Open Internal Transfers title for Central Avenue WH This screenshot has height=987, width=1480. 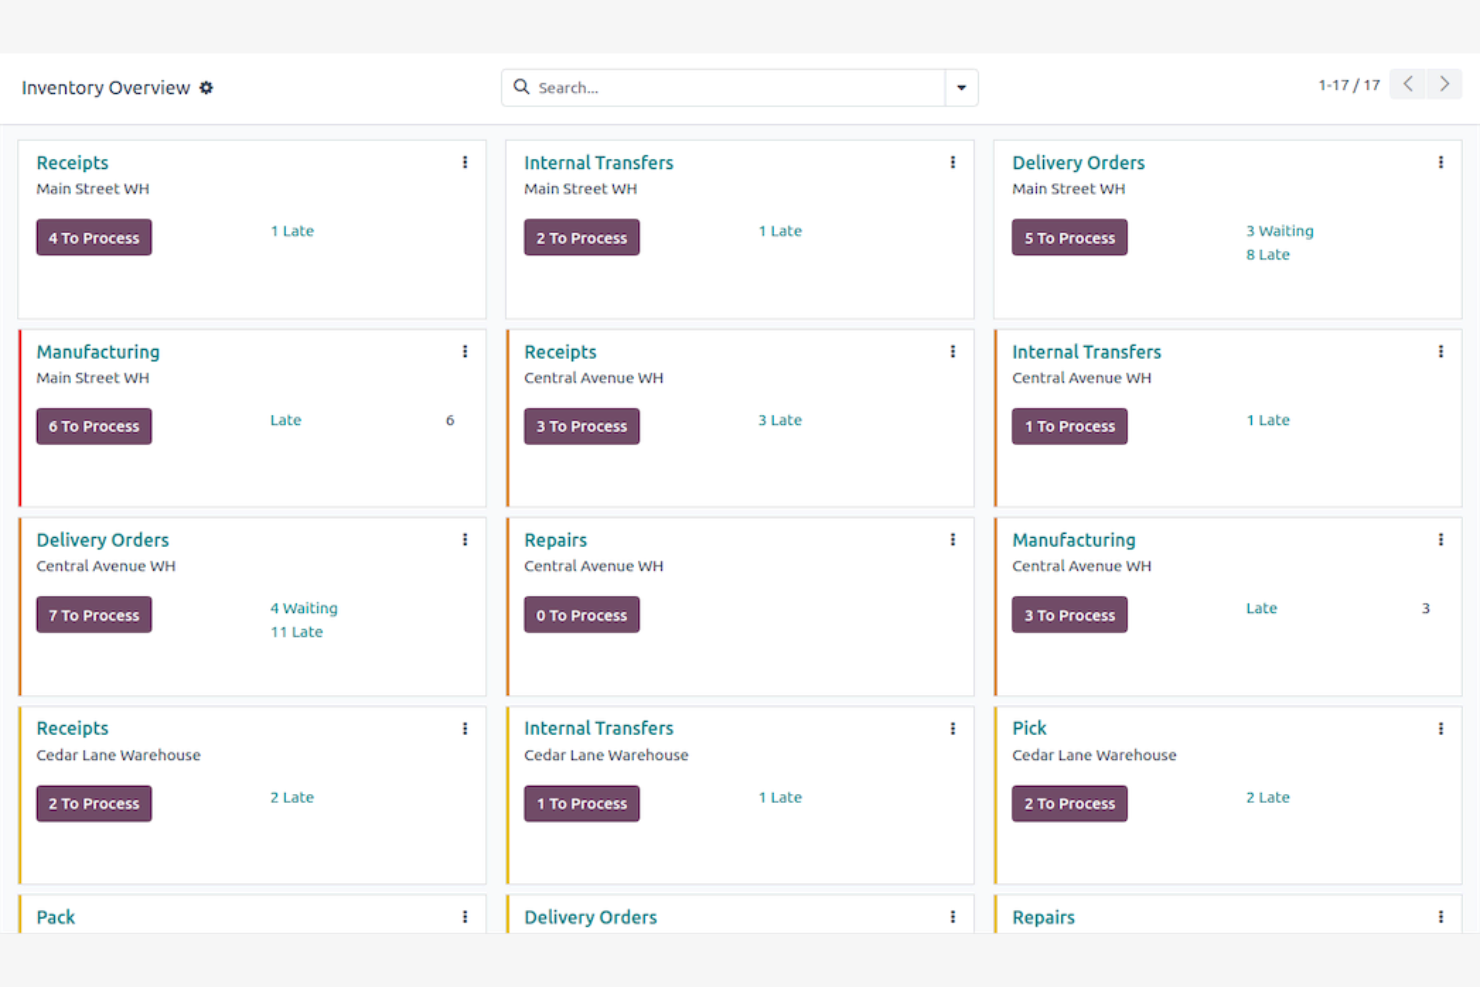(1086, 351)
